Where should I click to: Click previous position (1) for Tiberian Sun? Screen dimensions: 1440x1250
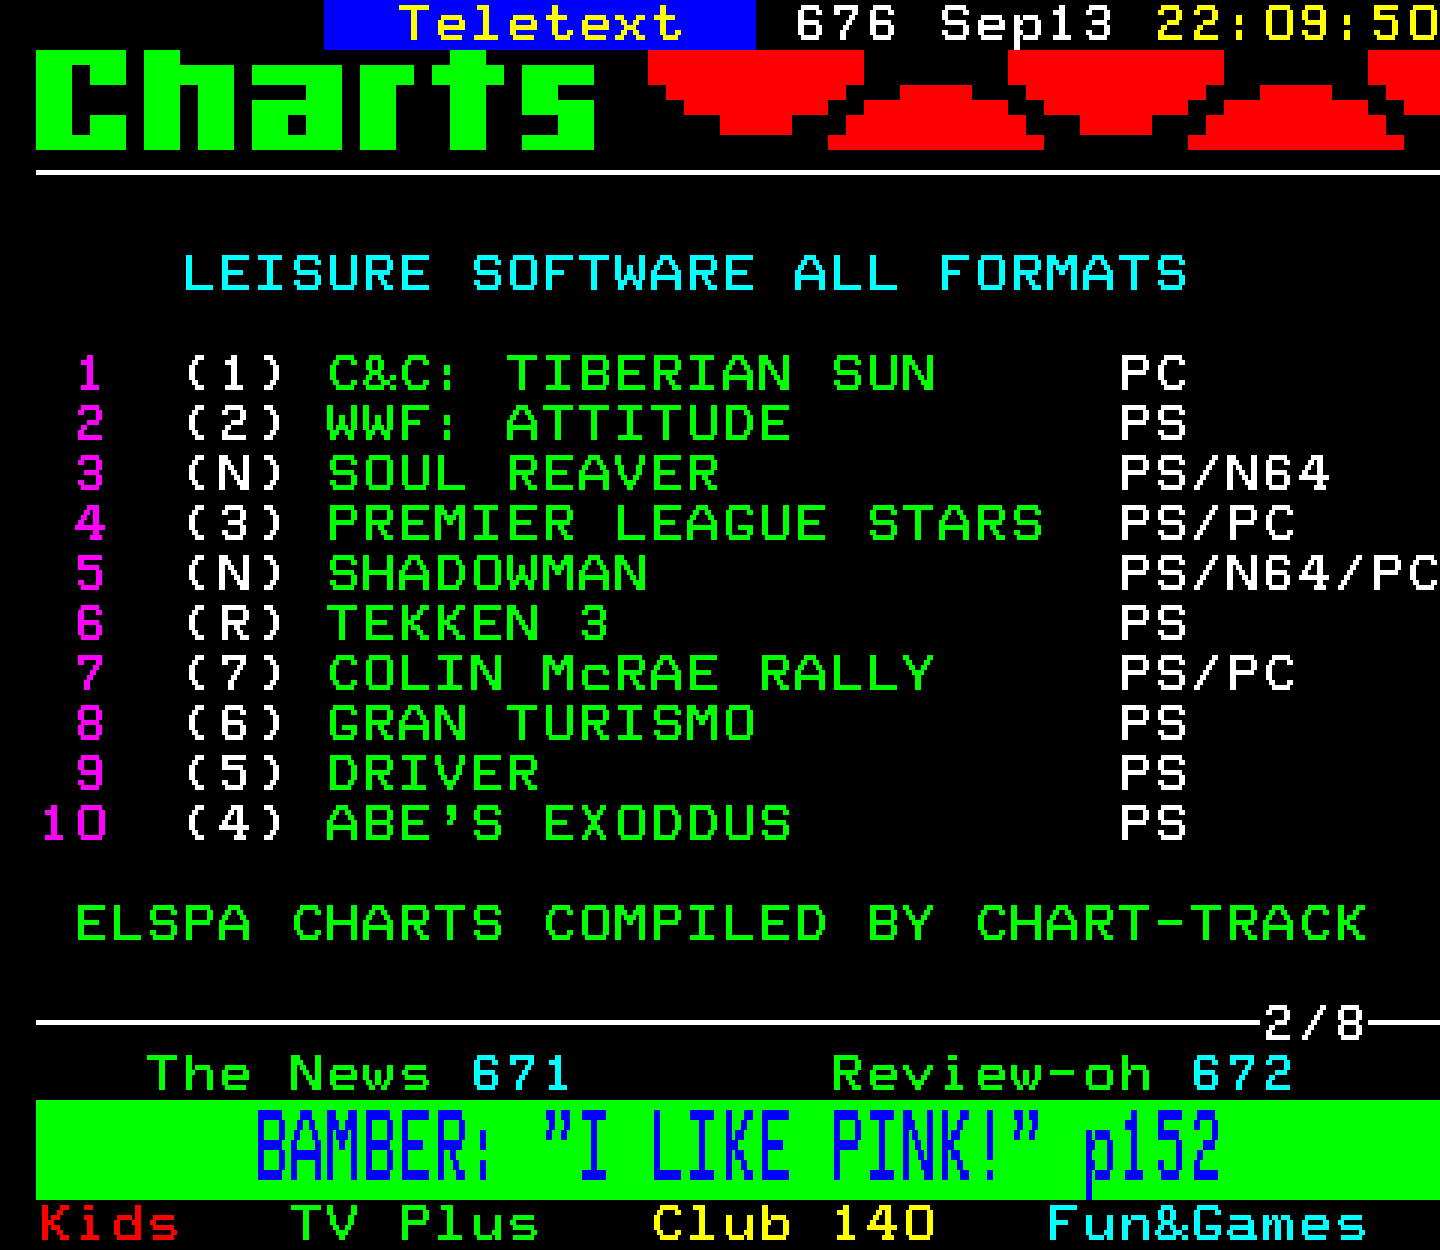tap(234, 374)
